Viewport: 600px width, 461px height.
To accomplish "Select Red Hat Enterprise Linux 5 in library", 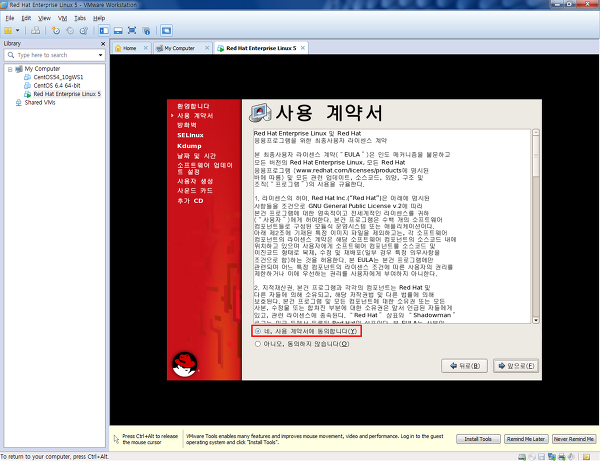I will (x=67, y=94).
